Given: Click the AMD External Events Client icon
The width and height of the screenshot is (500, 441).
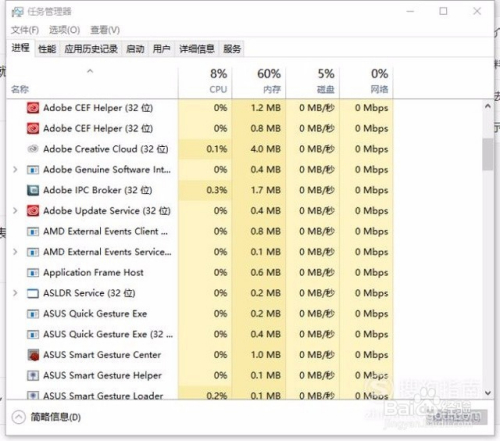Looking at the screenshot, I should tap(33, 231).
